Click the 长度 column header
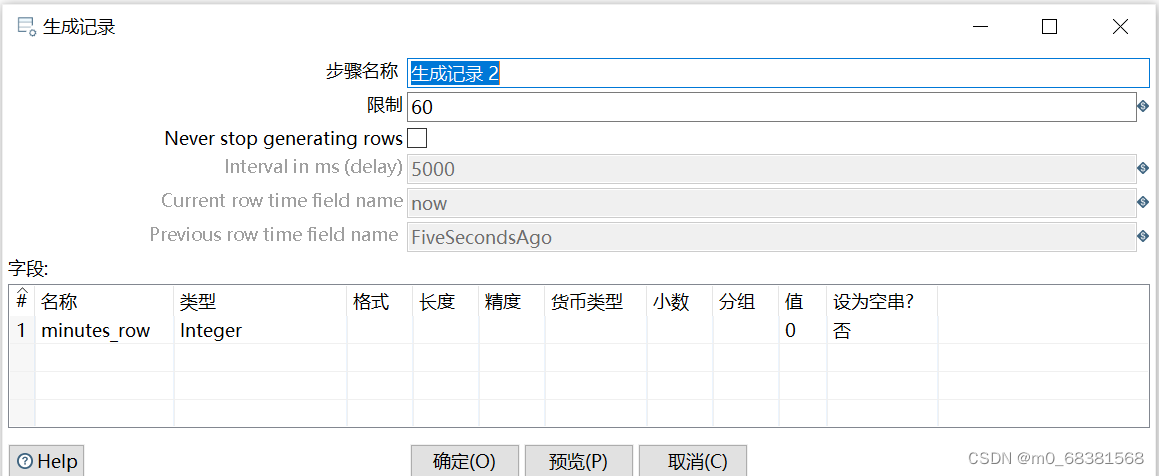1159x476 pixels. [446, 302]
